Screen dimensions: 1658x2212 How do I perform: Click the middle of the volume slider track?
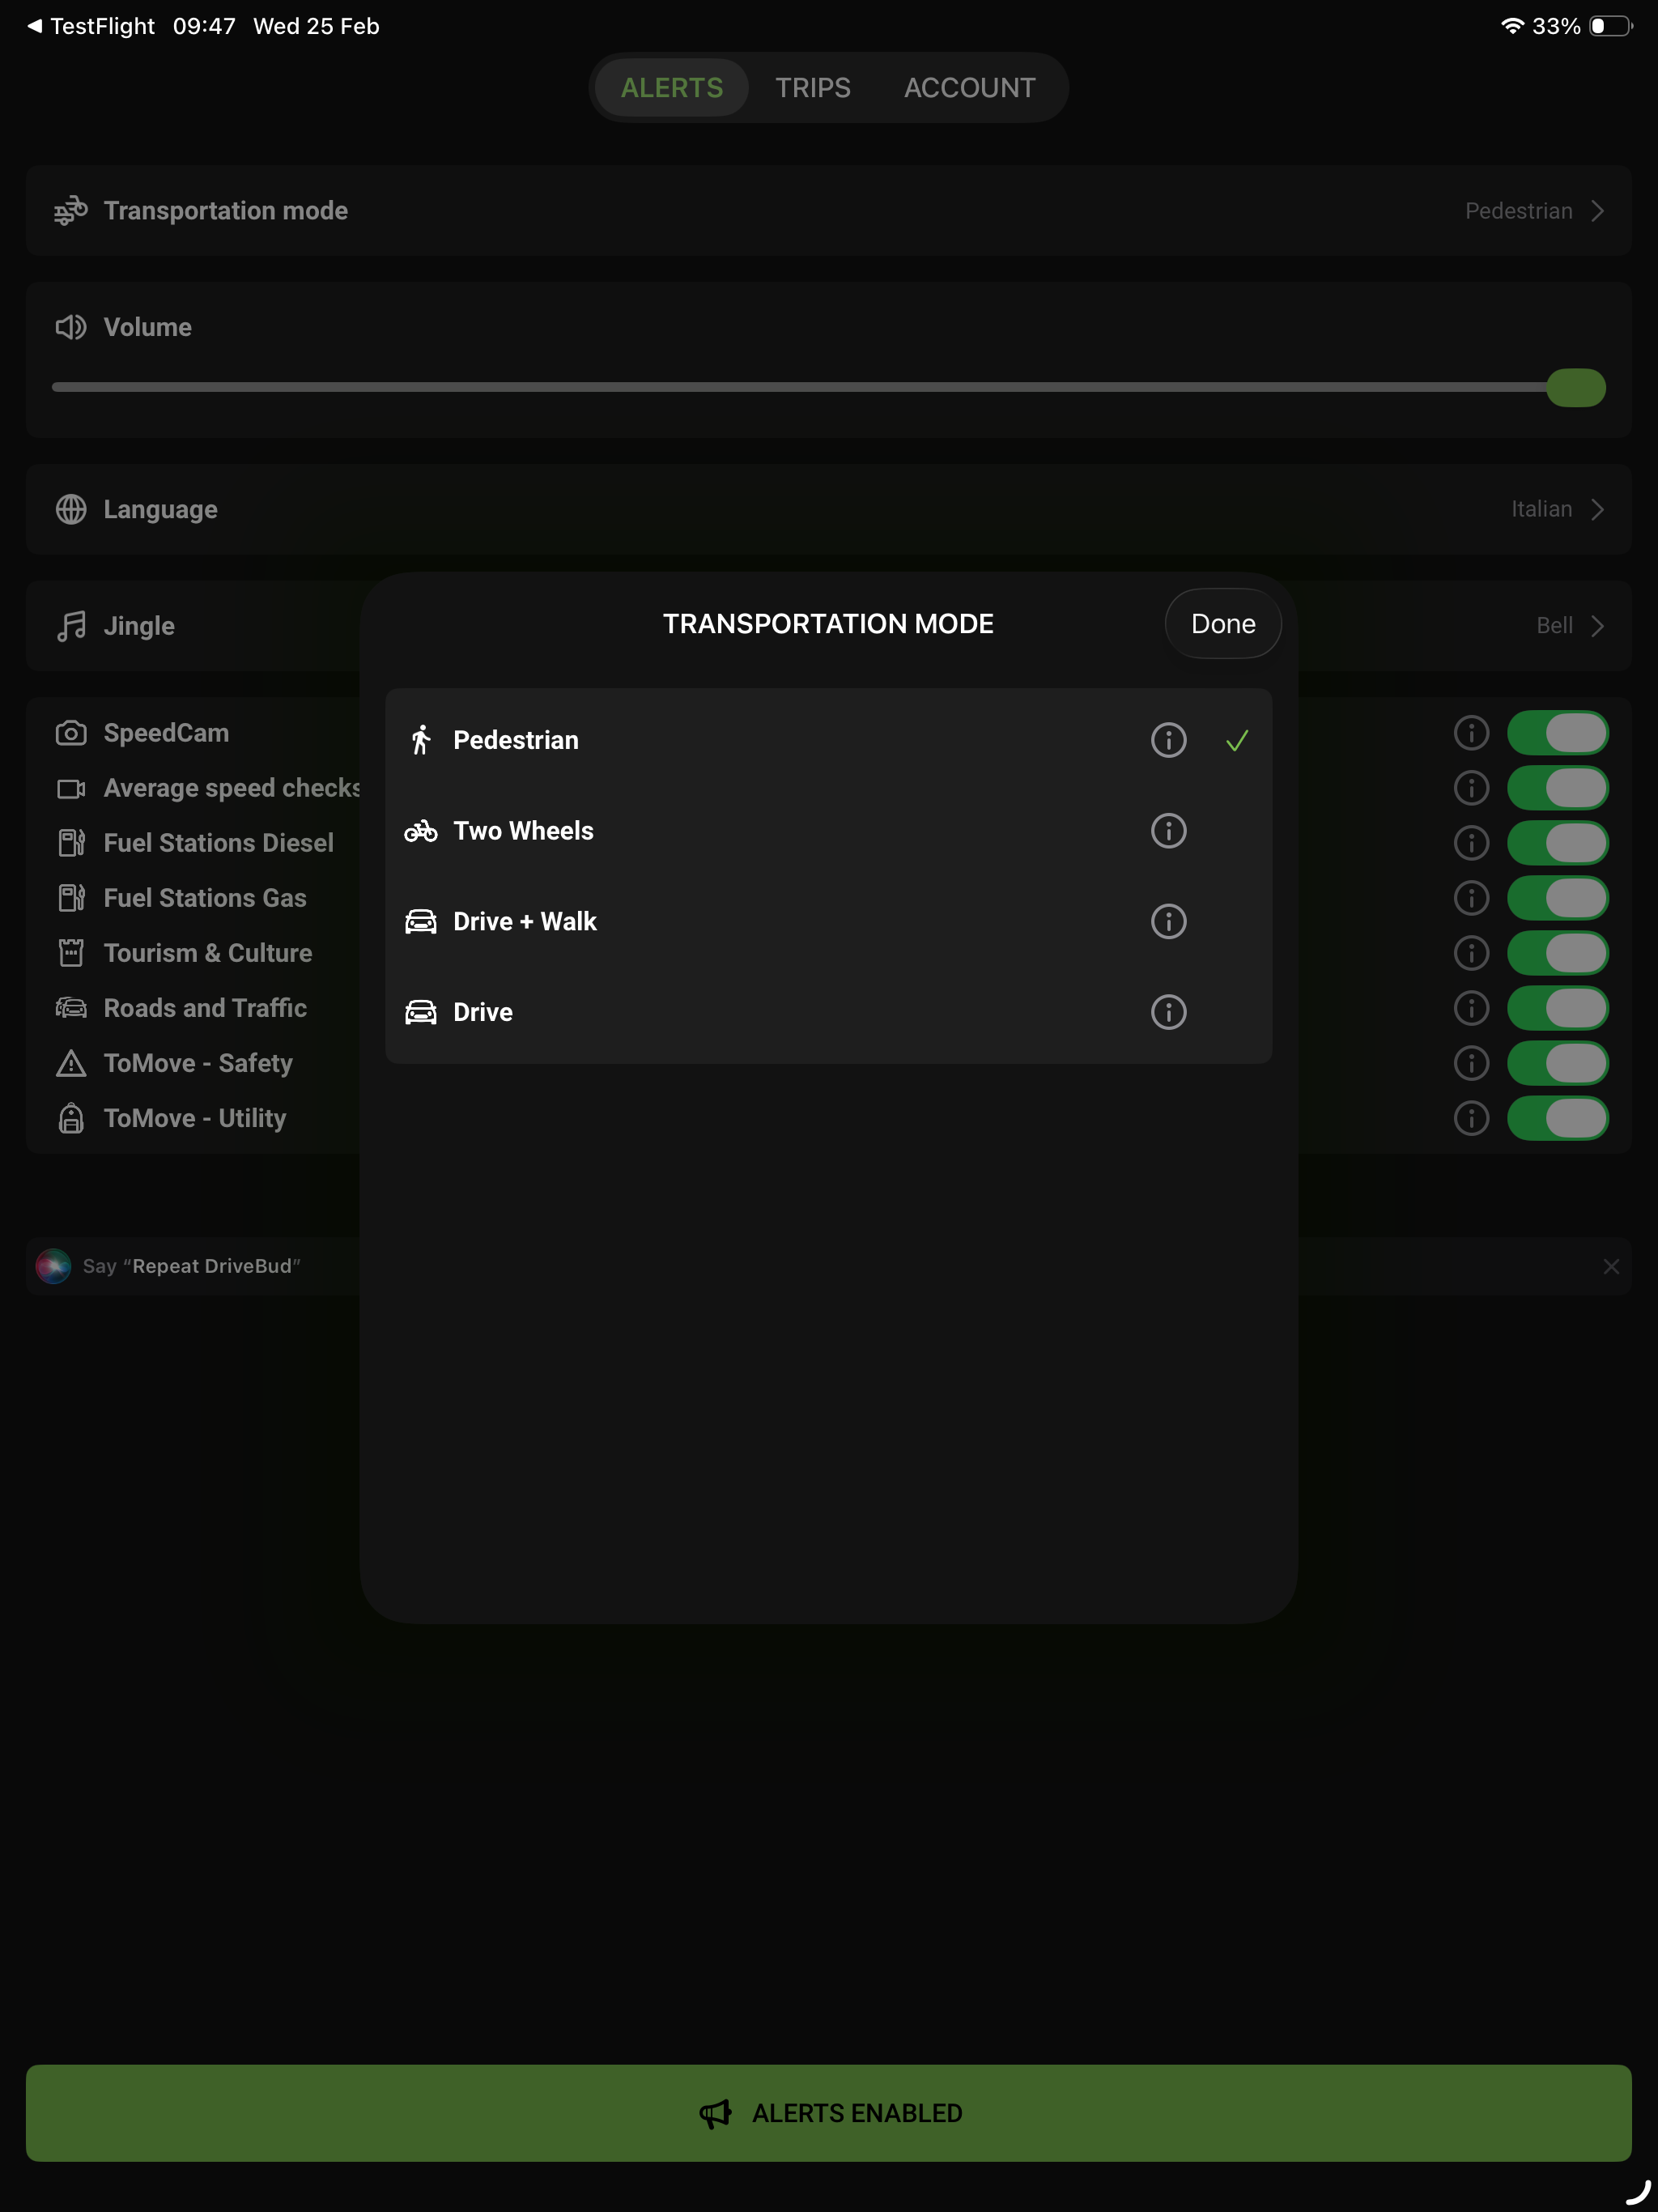click(828, 387)
